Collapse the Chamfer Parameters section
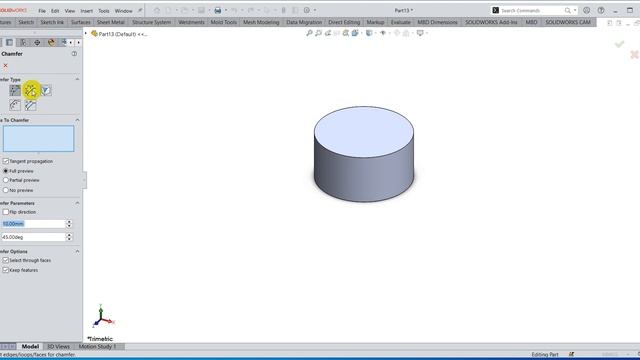 pyautogui.click(x=77, y=203)
